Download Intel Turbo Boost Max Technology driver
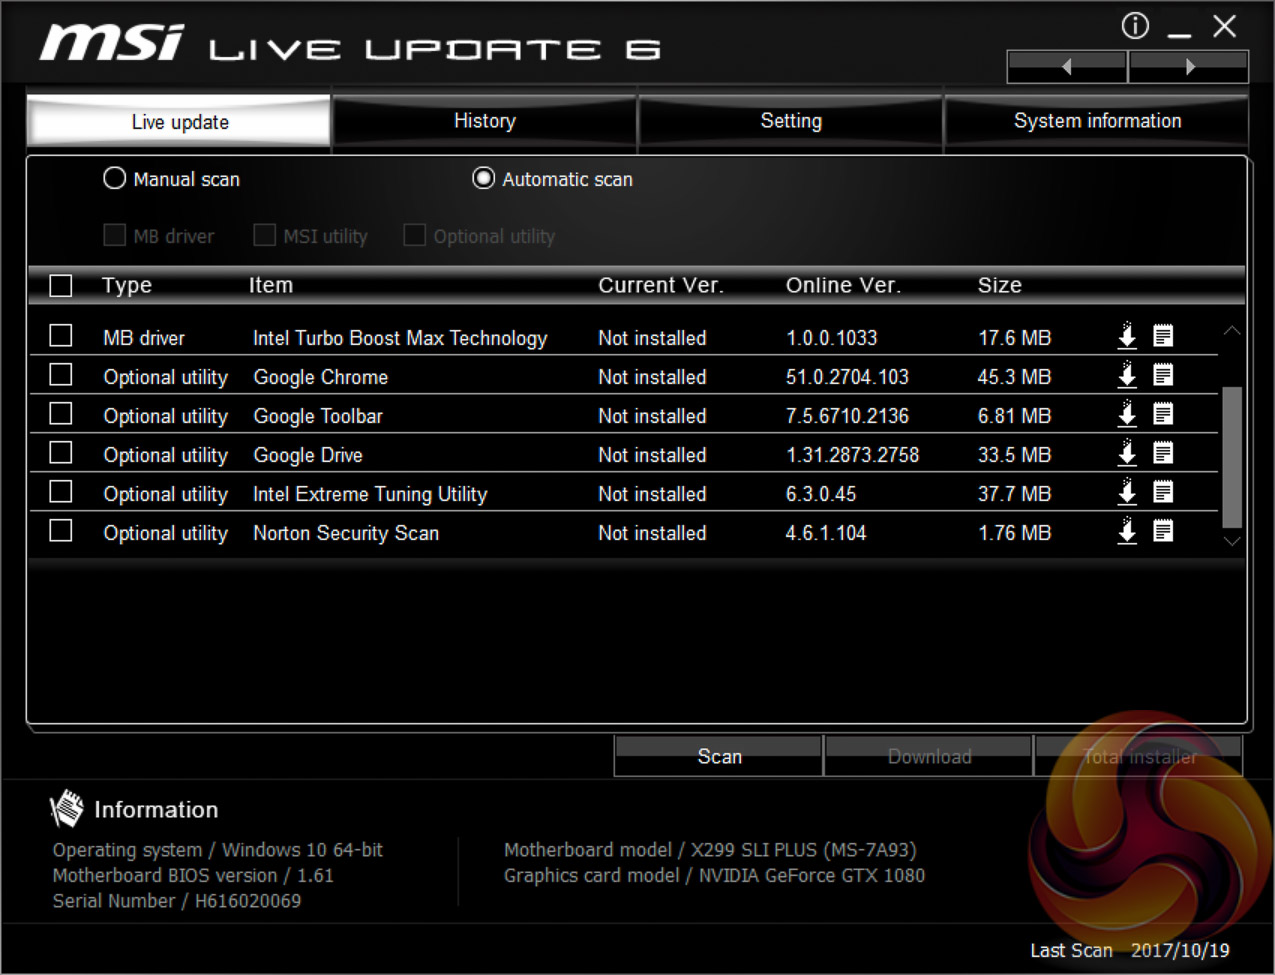This screenshot has width=1275, height=975. pos(1127,336)
